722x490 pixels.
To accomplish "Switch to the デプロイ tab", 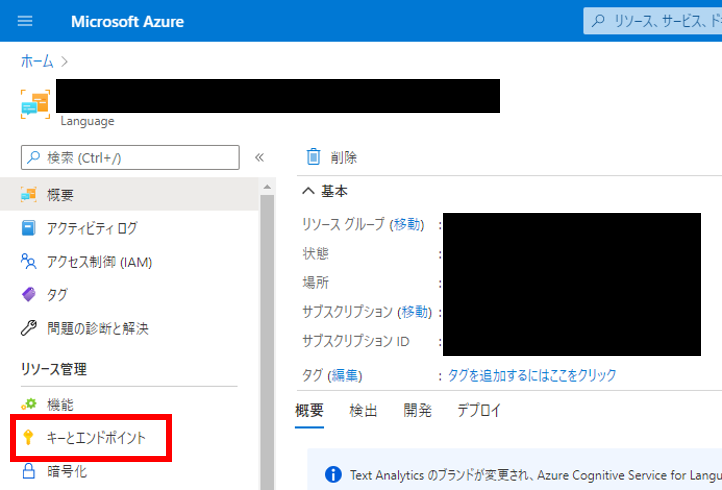I will tap(479, 410).
